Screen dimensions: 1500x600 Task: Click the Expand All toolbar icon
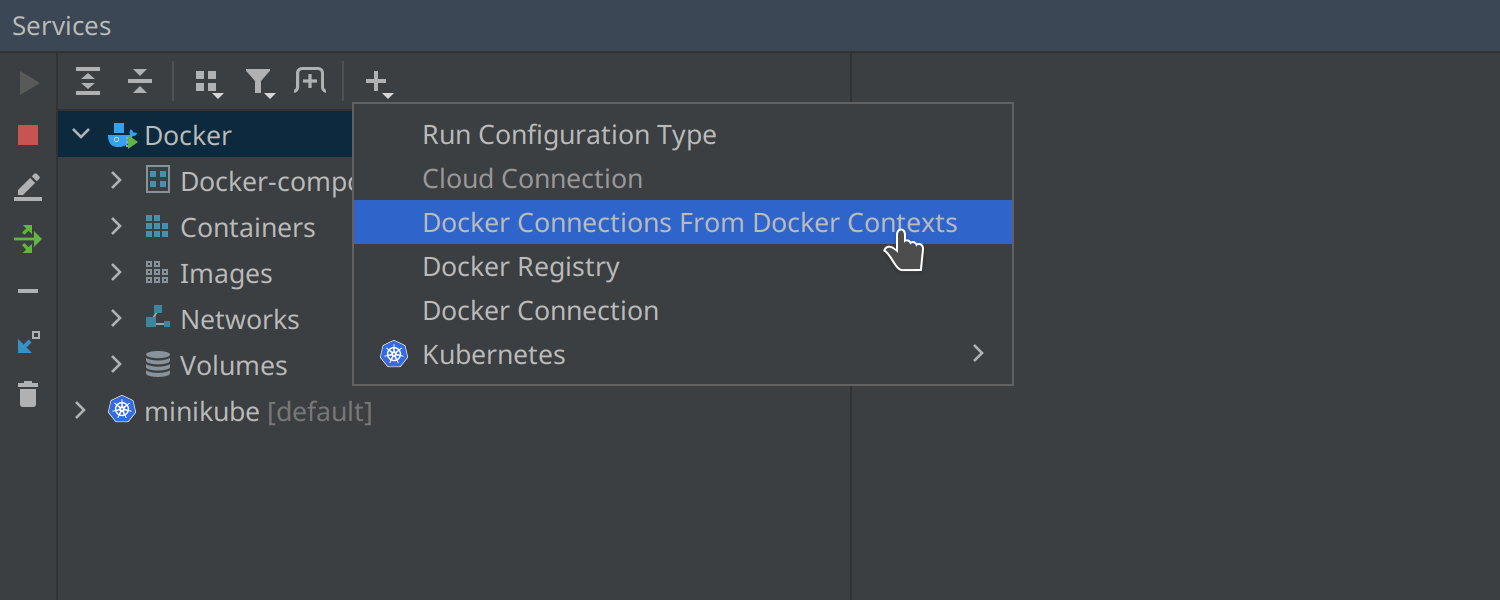89,82
